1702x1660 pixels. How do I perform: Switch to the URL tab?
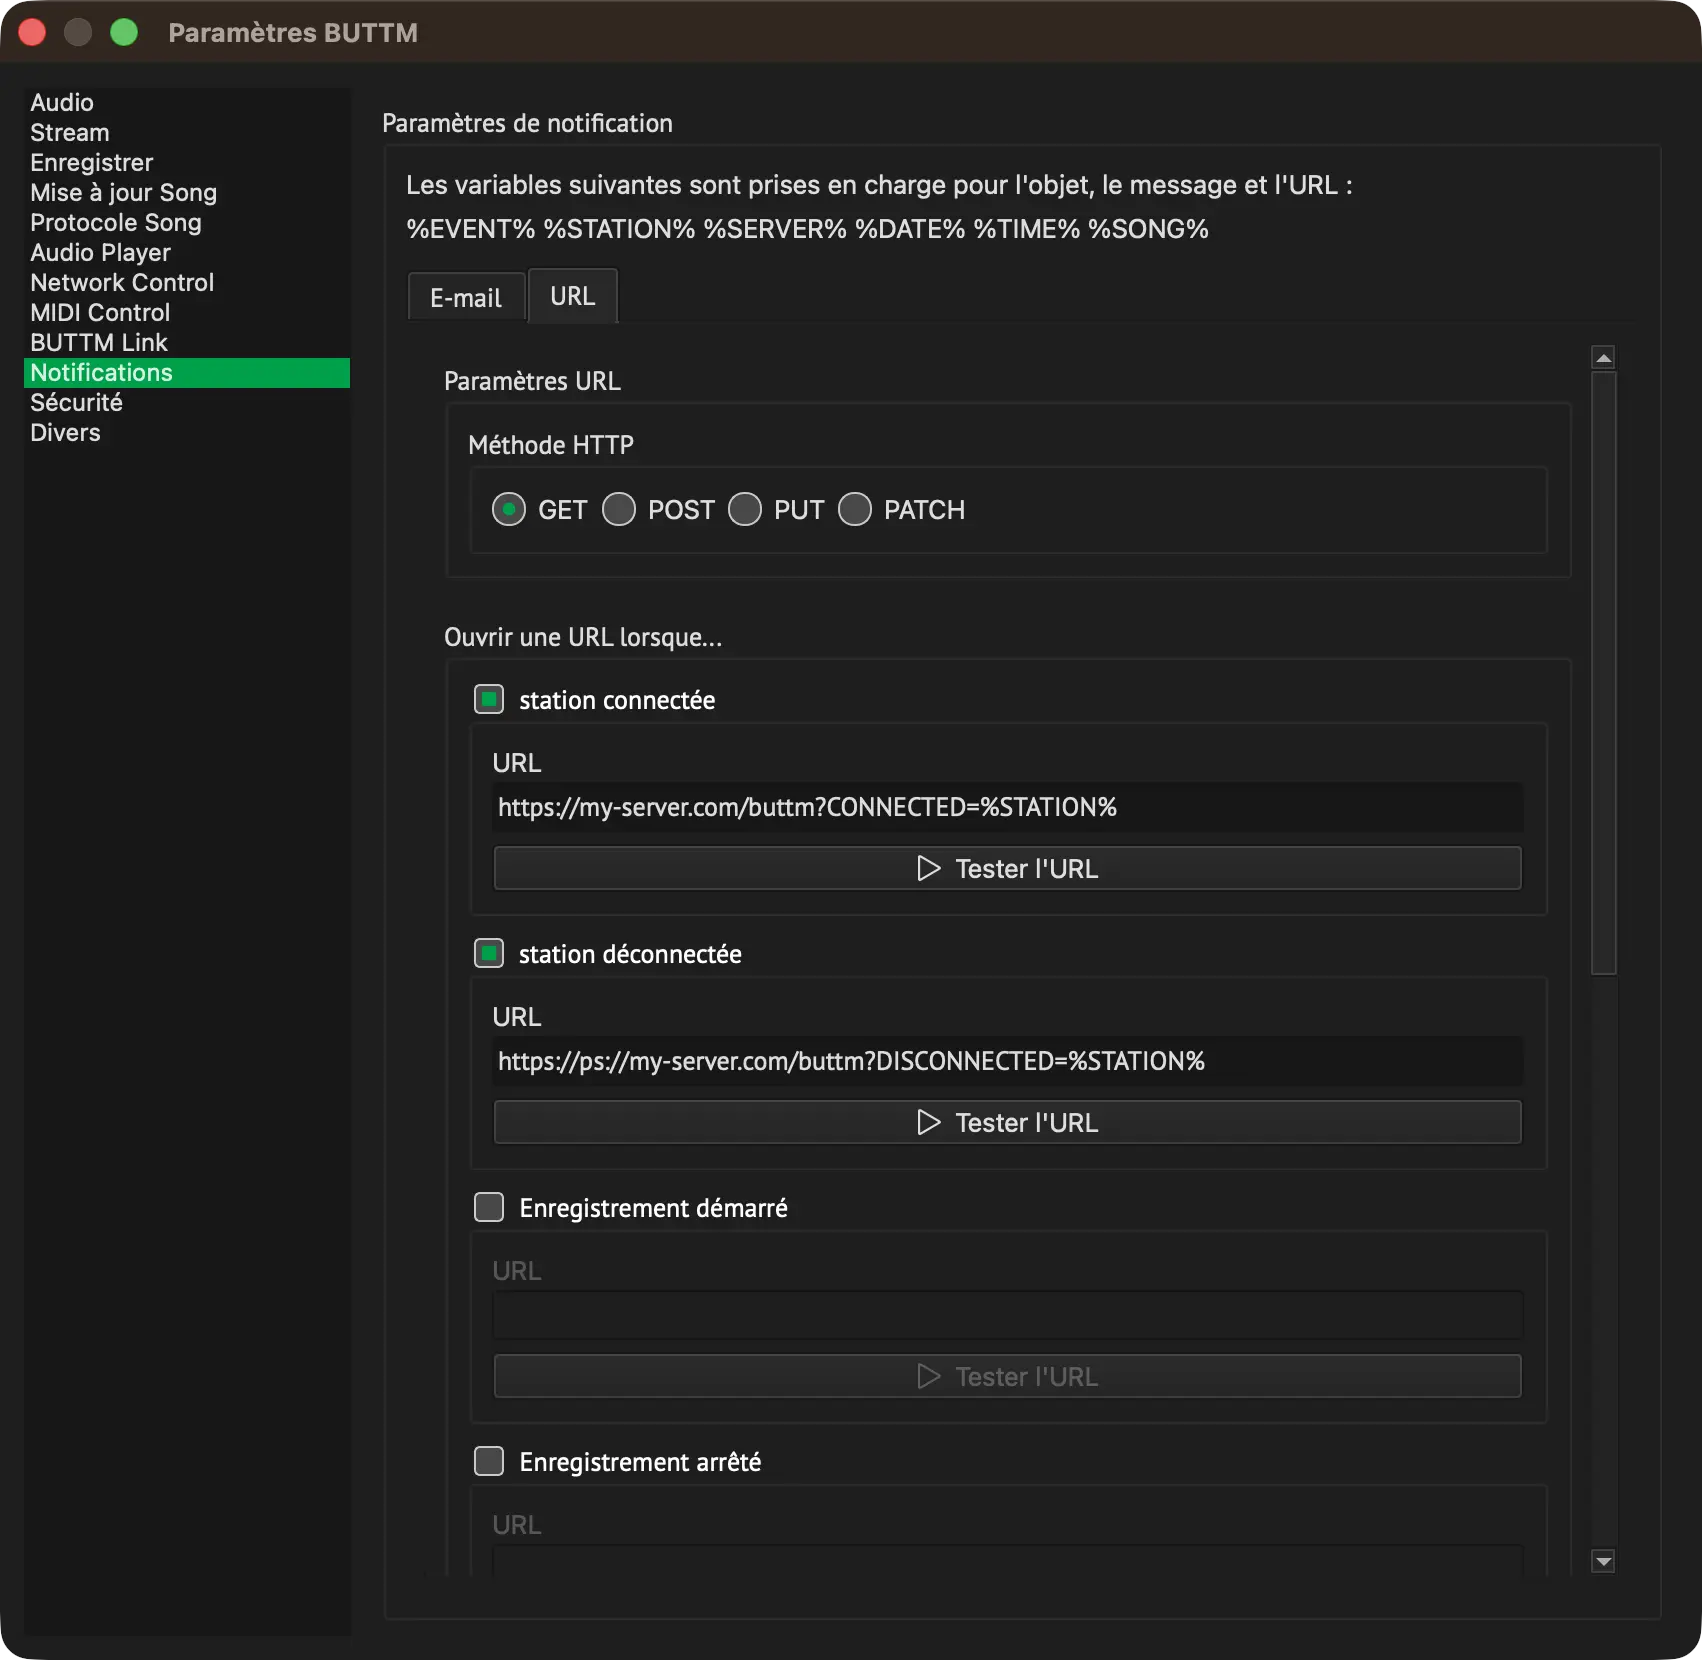[573, 296]
